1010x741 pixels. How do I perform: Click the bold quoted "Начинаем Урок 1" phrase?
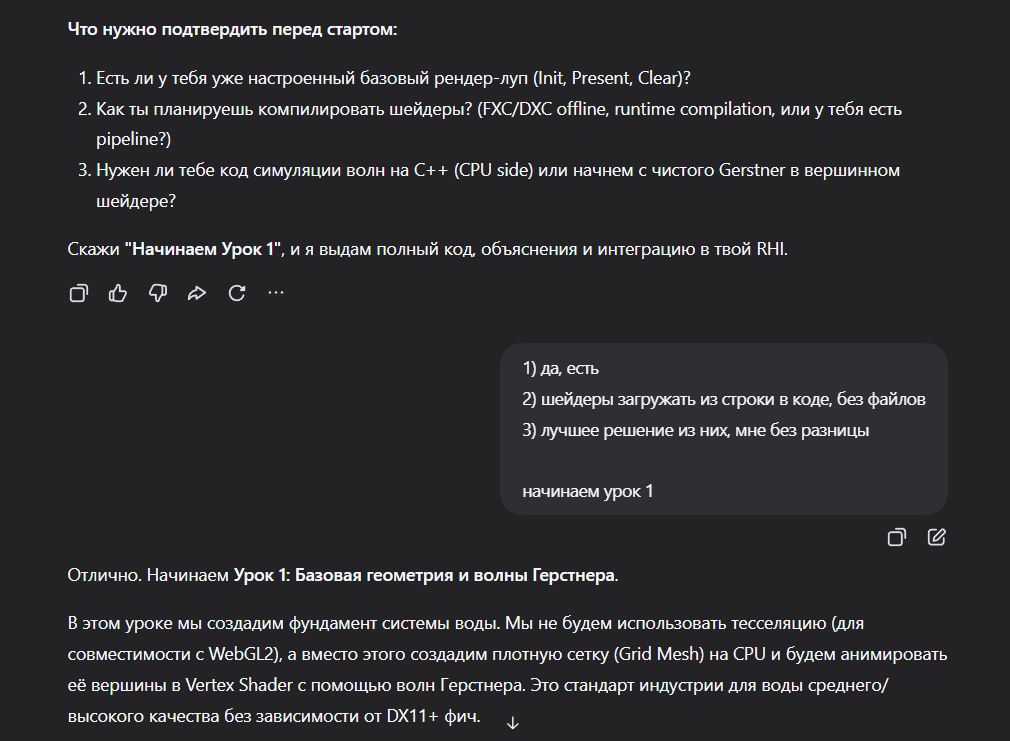[204, 249]
